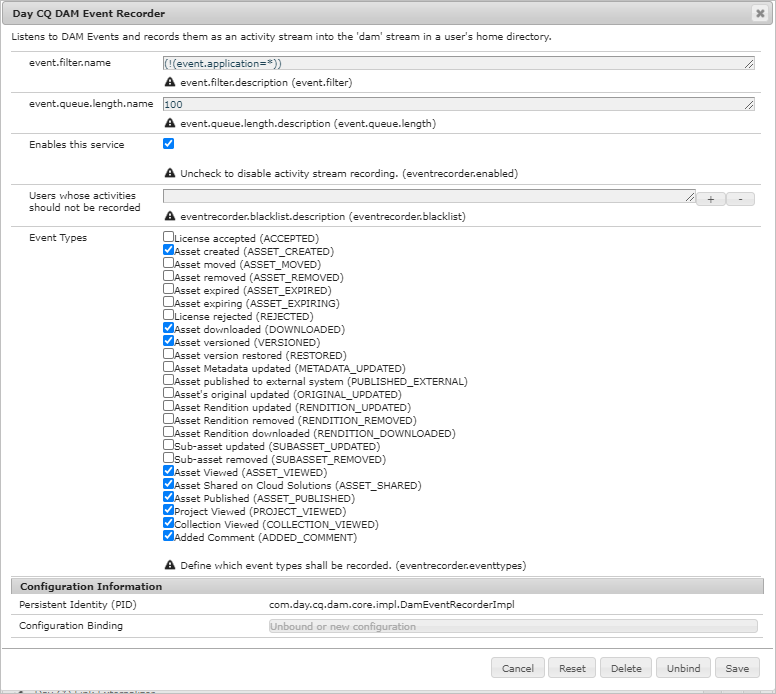This screenshot has height=694, width=776.
Task: Uncheck Asset Viewed (ASSET_VIEWED)
Action: (x=168, y=471)
